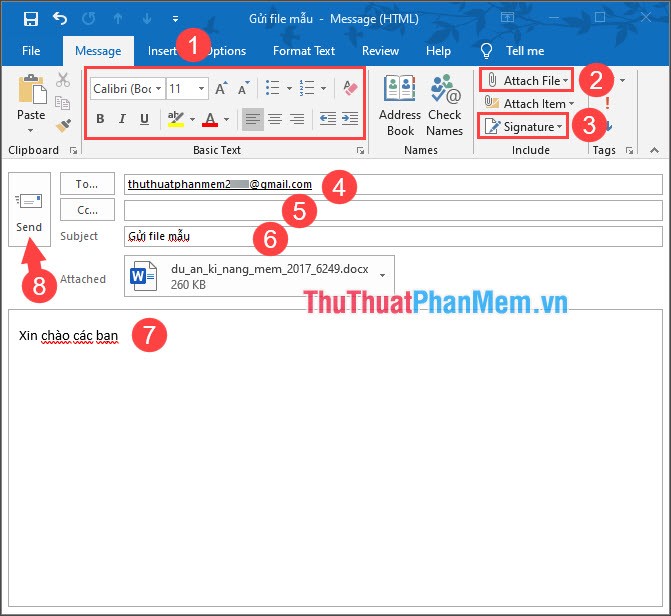Open the Signature menu
671x616 pixels.
click(x=523, y=126)
